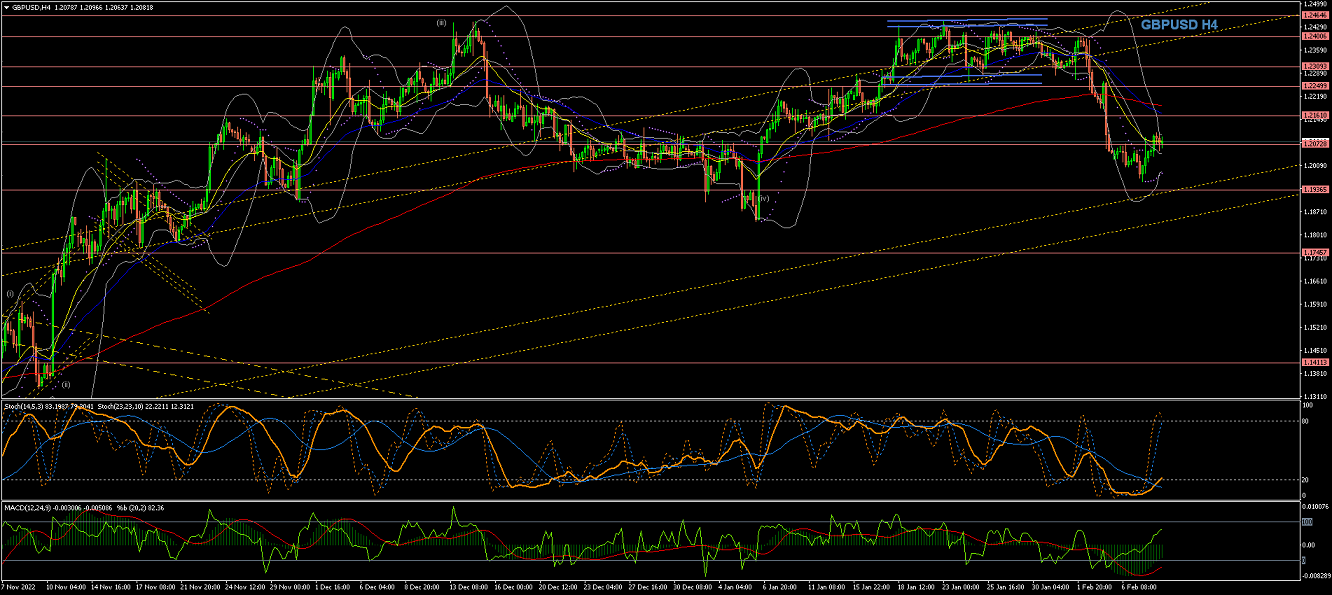This screenshot has height=595, width=1332.
Task: Click the 1.24646 price level label
Action: (1316, 16)
